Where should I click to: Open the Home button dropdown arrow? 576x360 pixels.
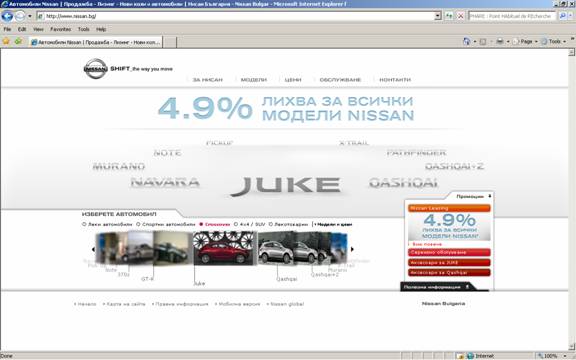[475, 42]
